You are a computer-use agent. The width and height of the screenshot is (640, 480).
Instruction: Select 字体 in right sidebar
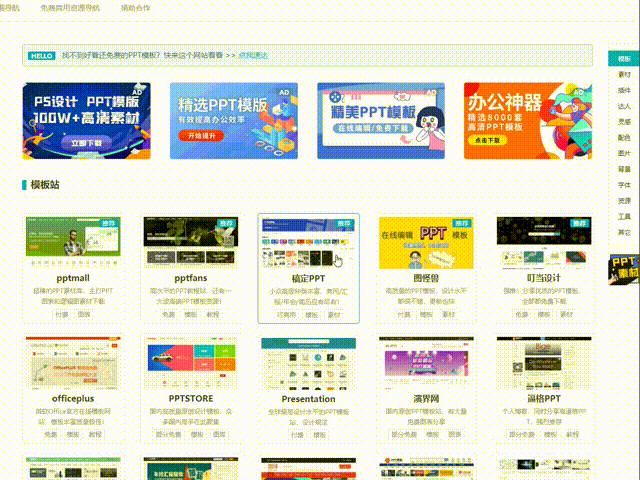[x=624, y=185]
